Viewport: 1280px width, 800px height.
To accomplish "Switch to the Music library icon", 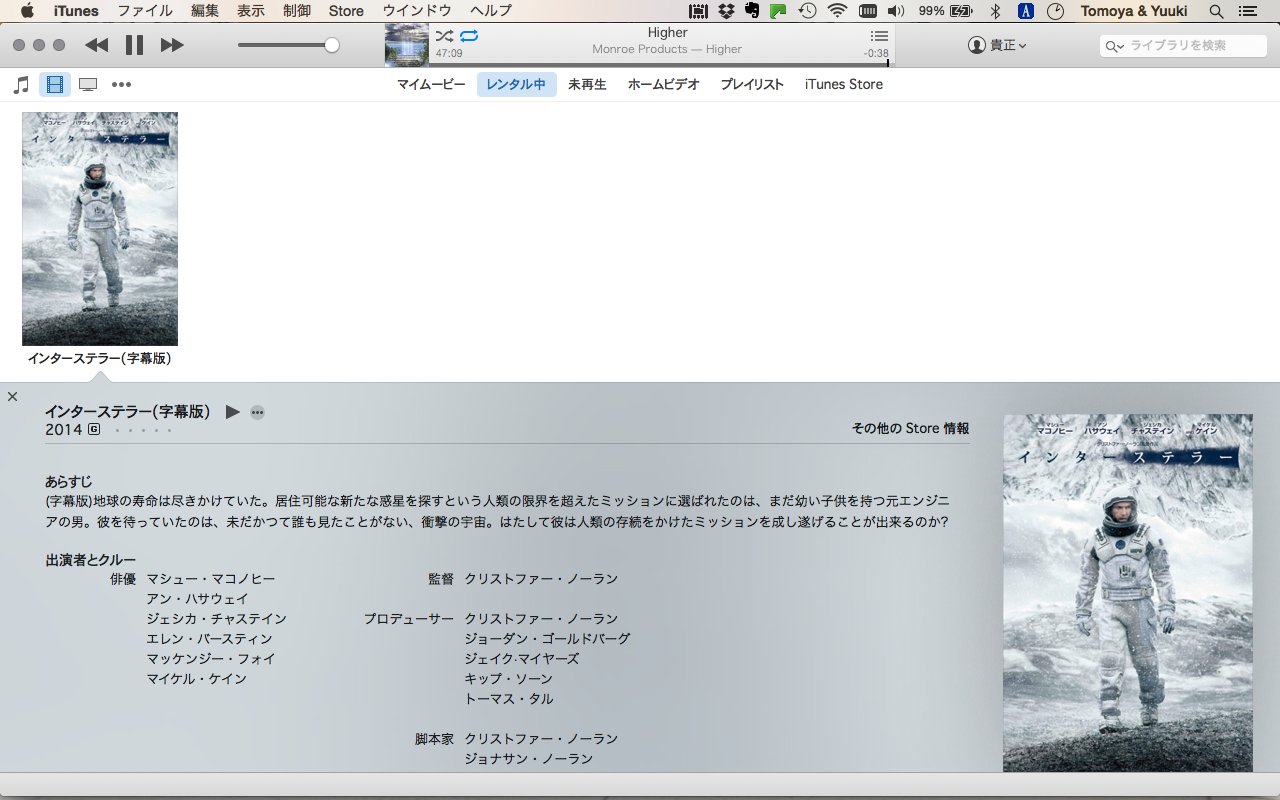I will [x=21, y=85].
